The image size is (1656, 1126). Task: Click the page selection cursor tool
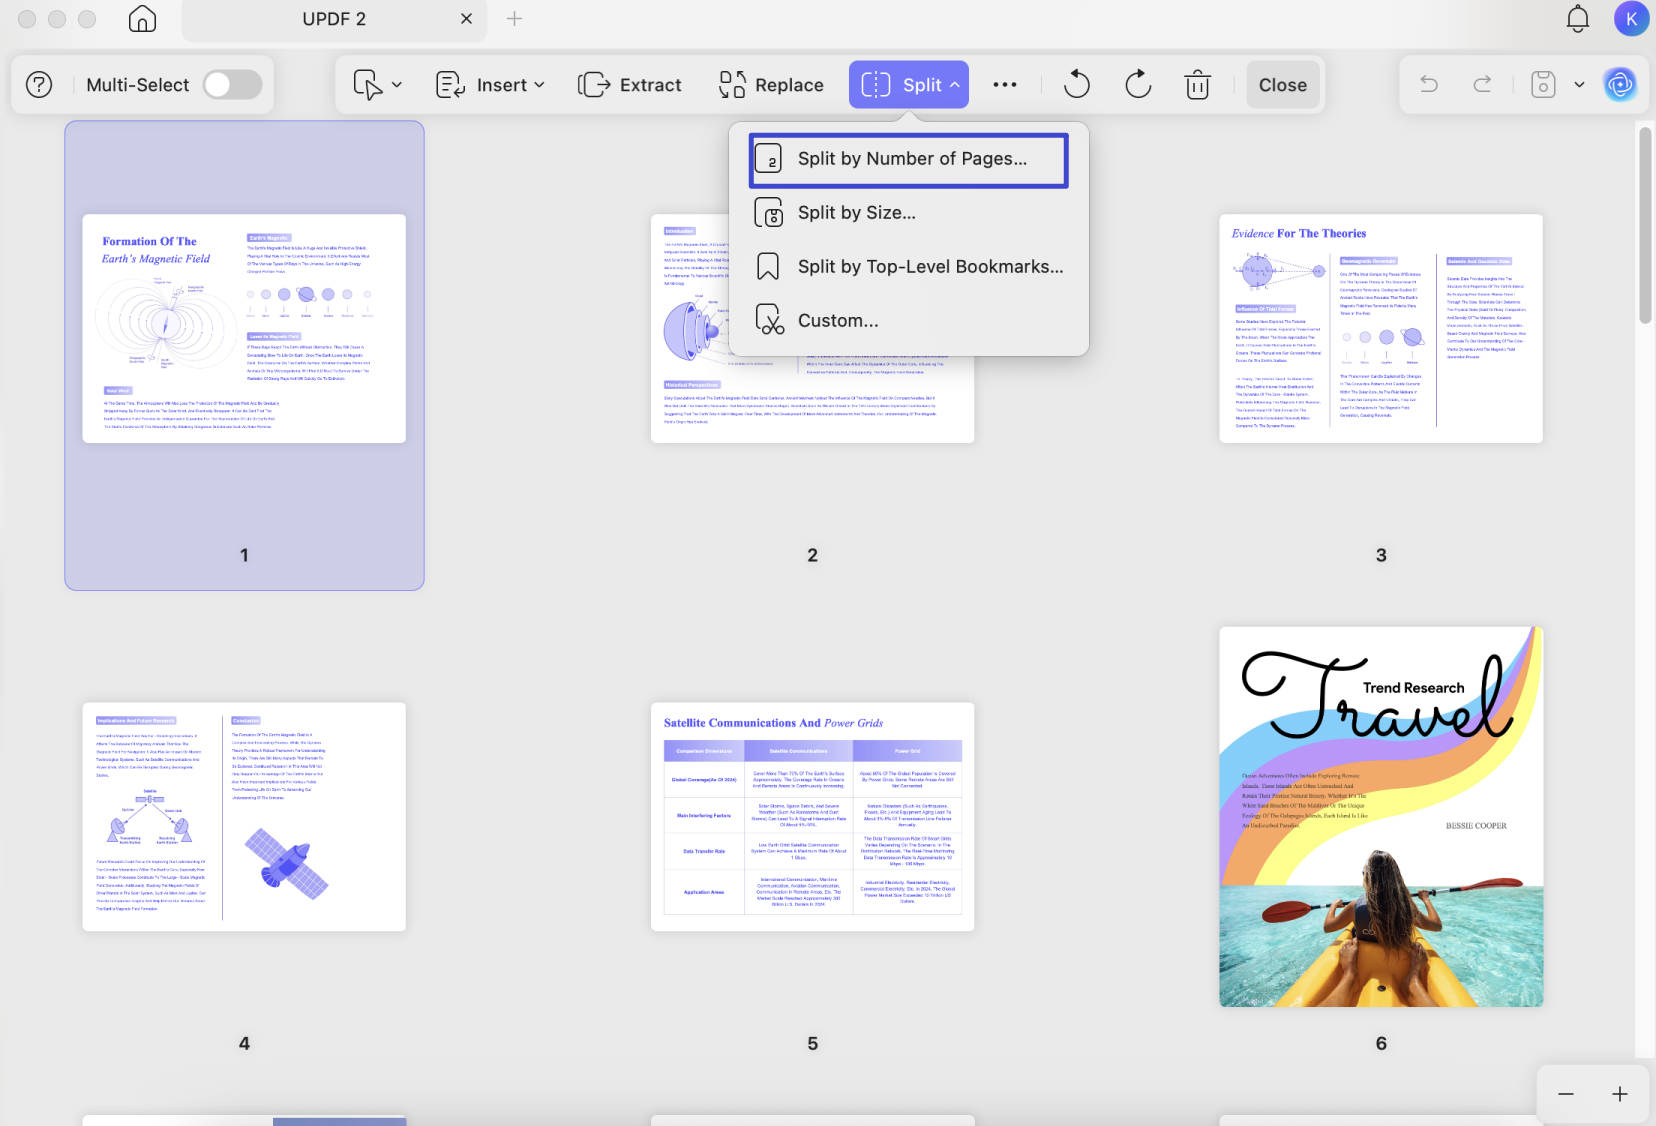click(x=368, y=85)
